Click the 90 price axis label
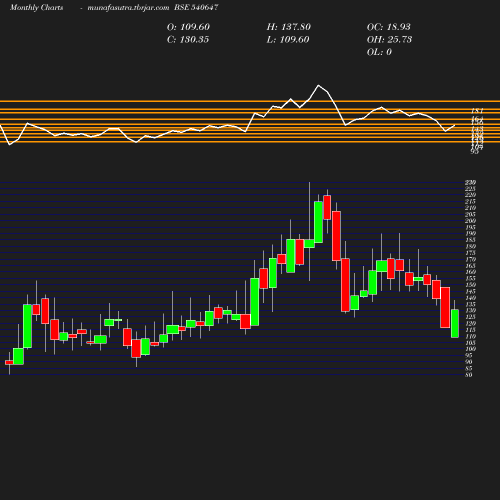The width and height of the screenshot is (500, 500). 469,362
